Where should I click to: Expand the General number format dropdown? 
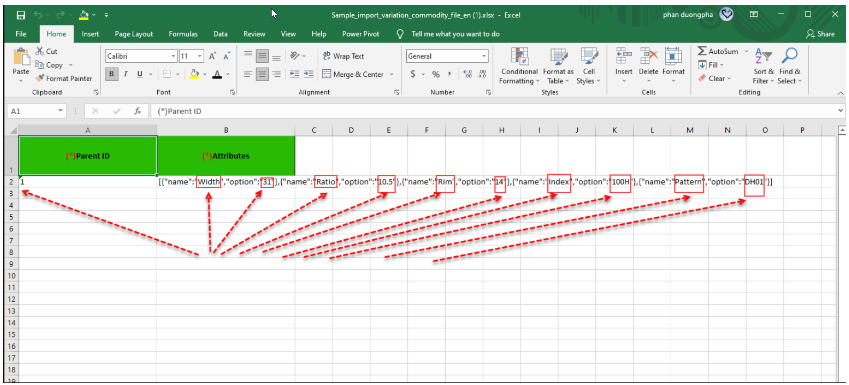point(484,56)
